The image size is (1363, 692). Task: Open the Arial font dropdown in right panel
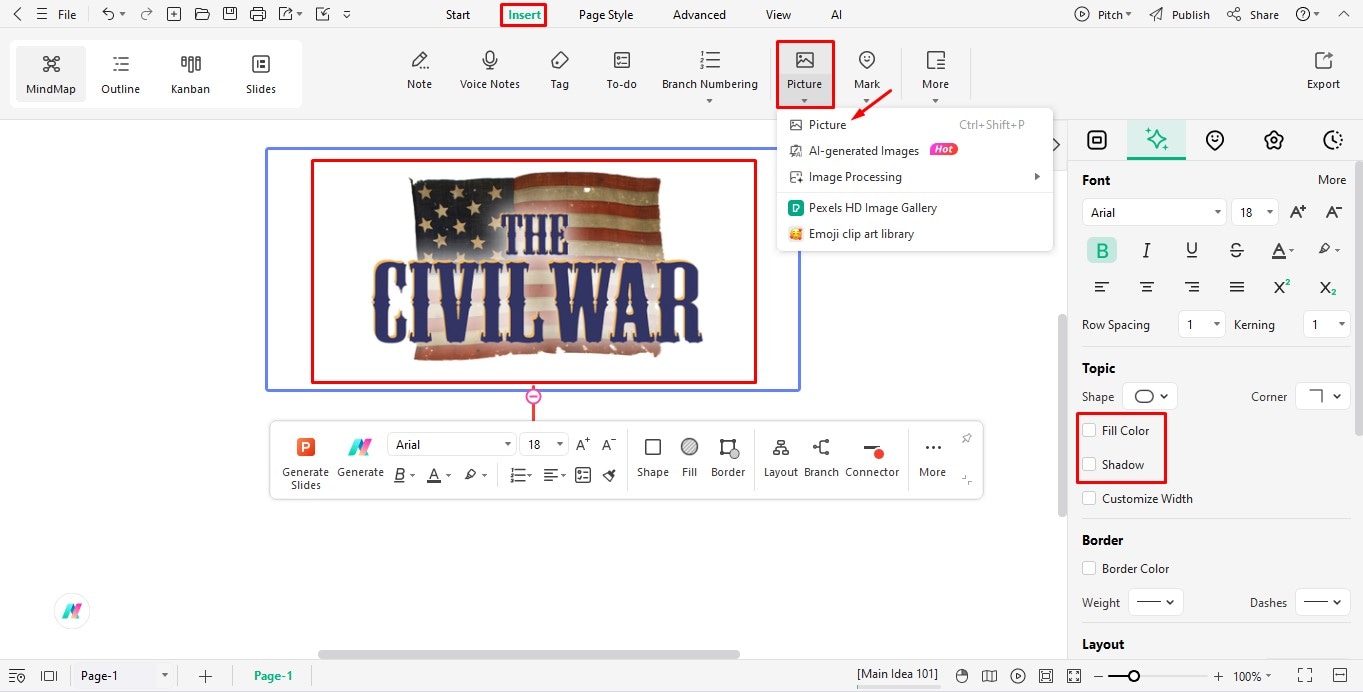click(1154, 212)
